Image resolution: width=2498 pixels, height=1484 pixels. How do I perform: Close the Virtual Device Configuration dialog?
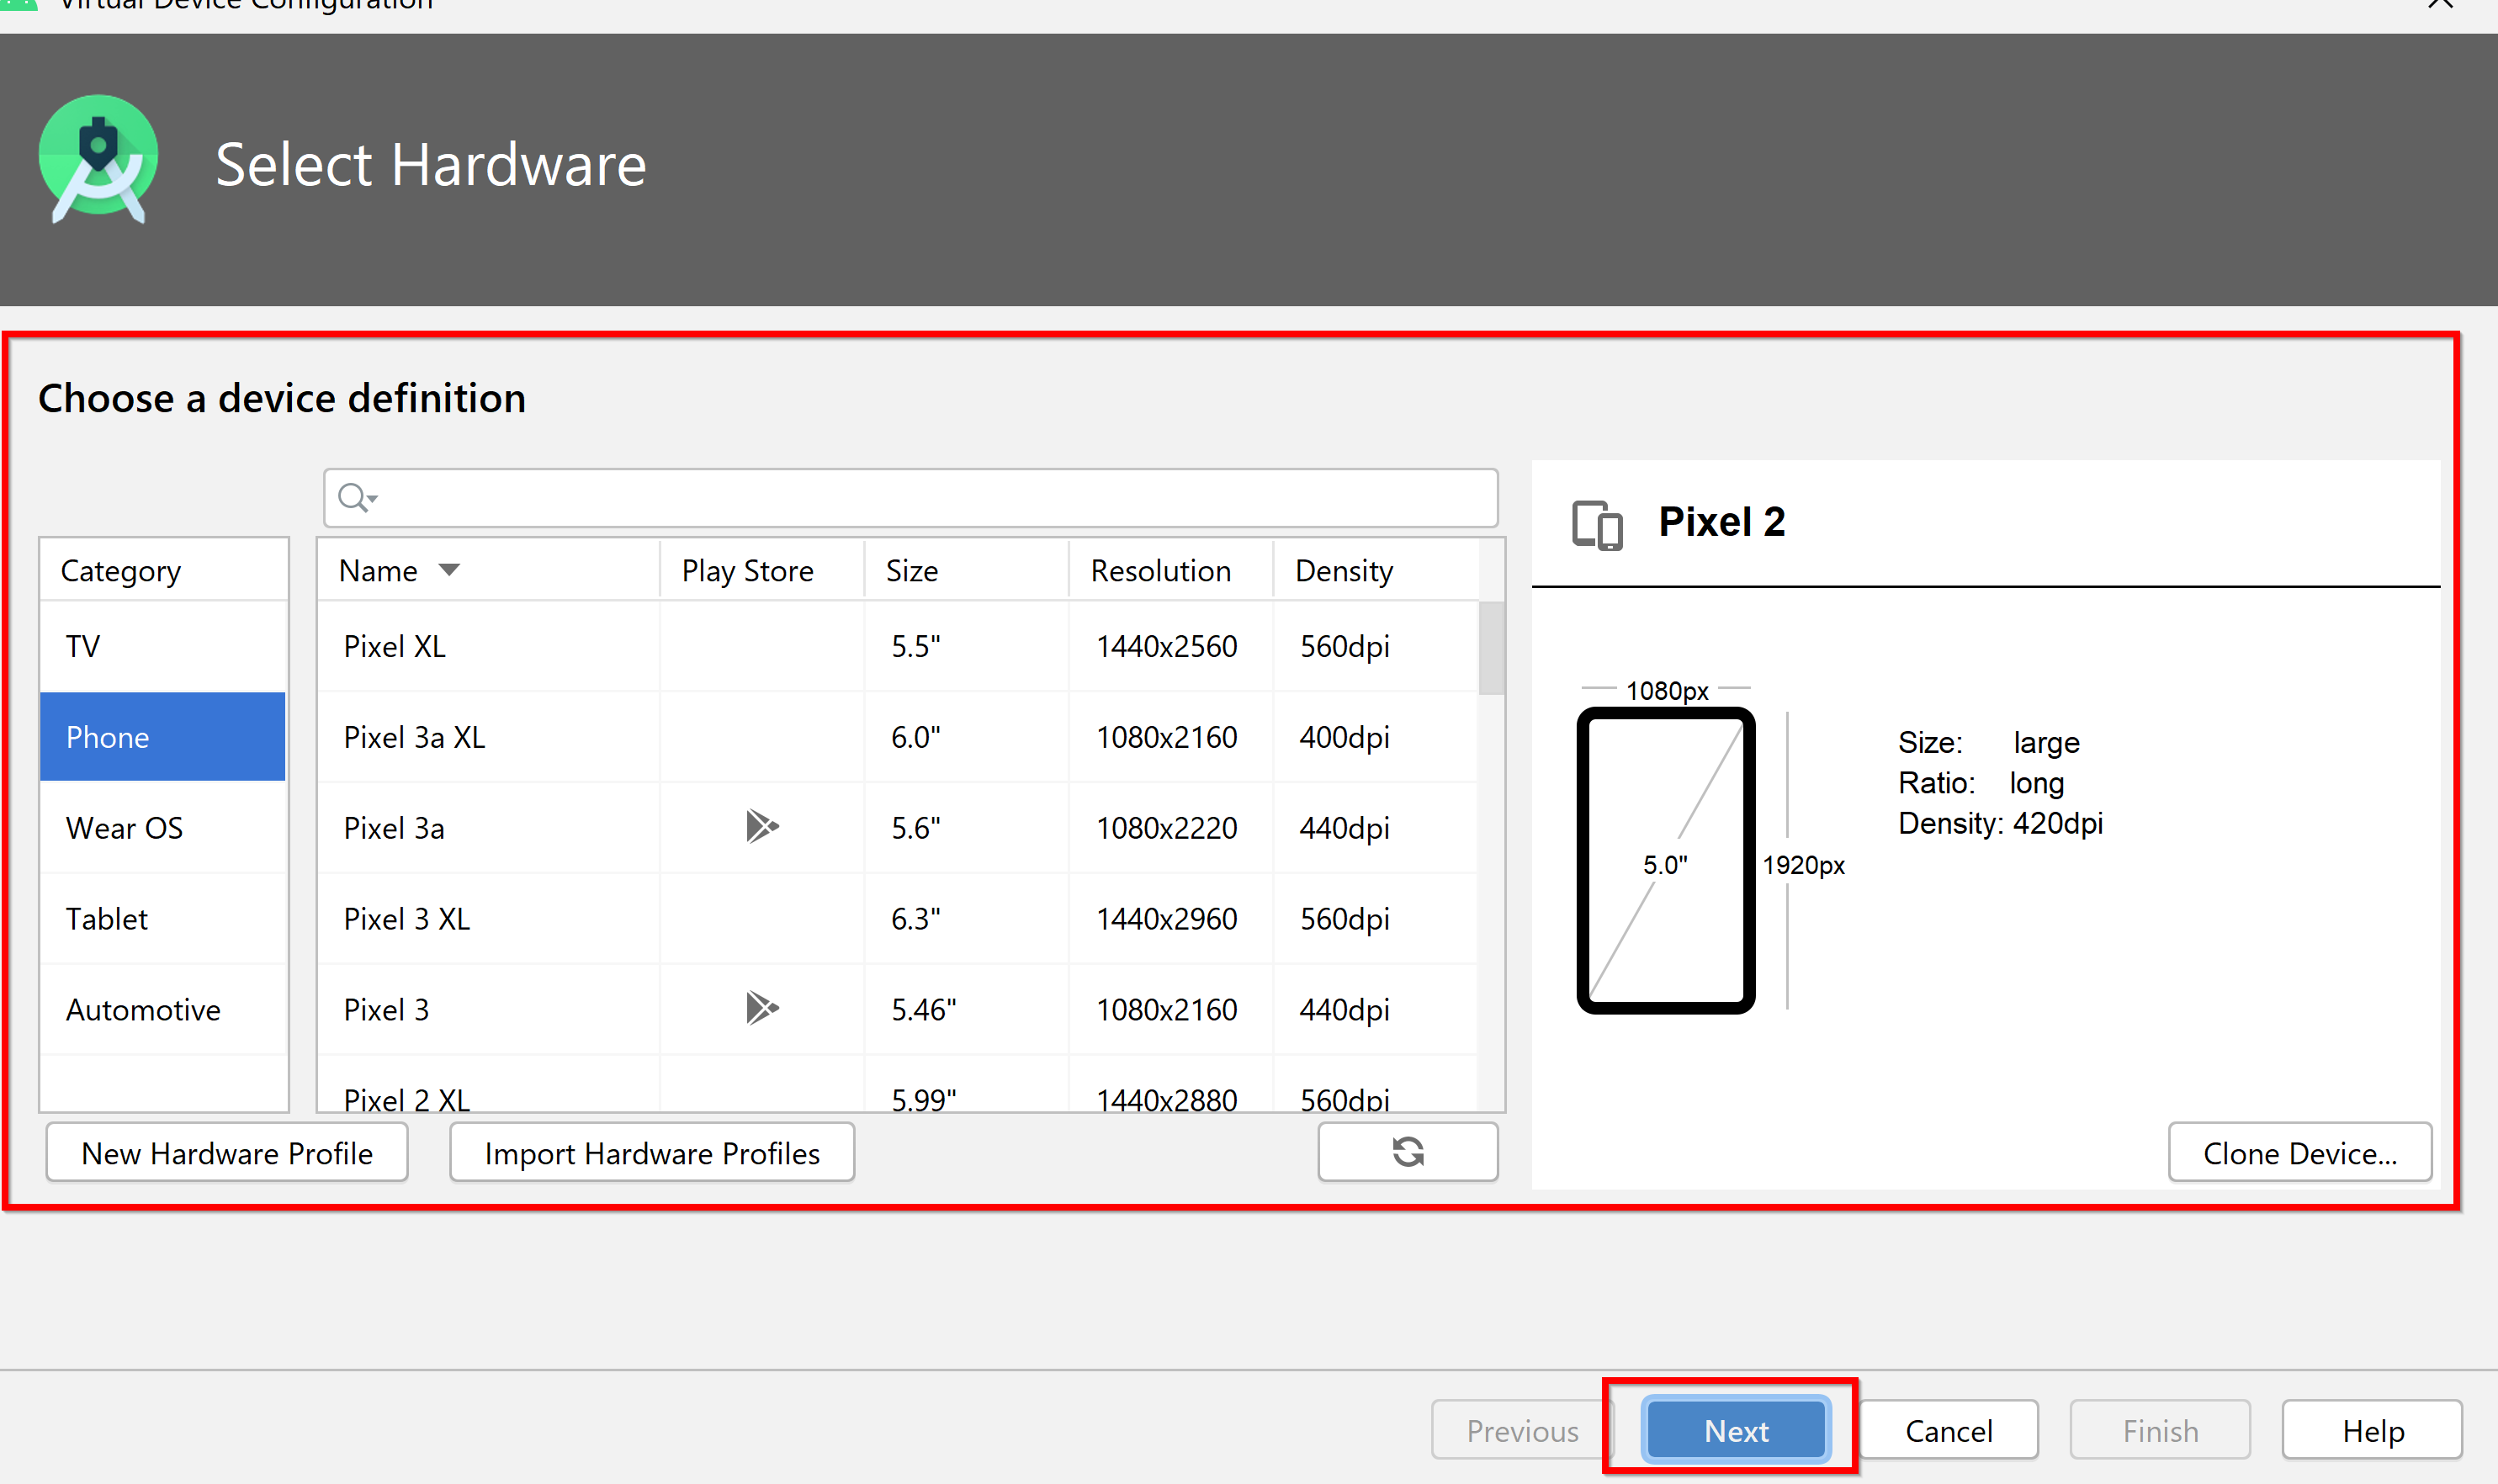[2441, 5]
